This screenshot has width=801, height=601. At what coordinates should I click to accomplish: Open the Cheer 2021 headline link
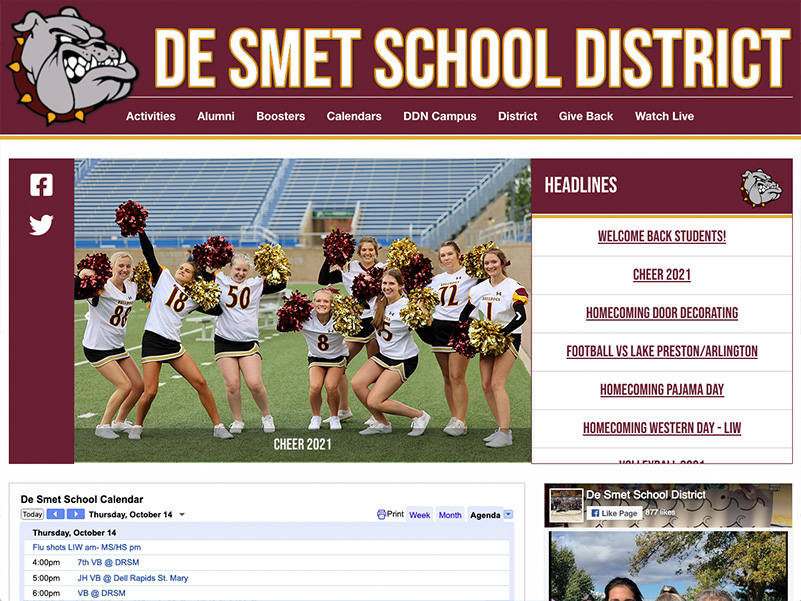662,274
